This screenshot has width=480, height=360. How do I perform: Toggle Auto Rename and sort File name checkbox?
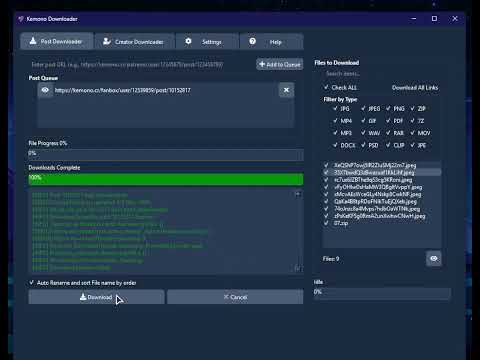click(x=32, y=283)
